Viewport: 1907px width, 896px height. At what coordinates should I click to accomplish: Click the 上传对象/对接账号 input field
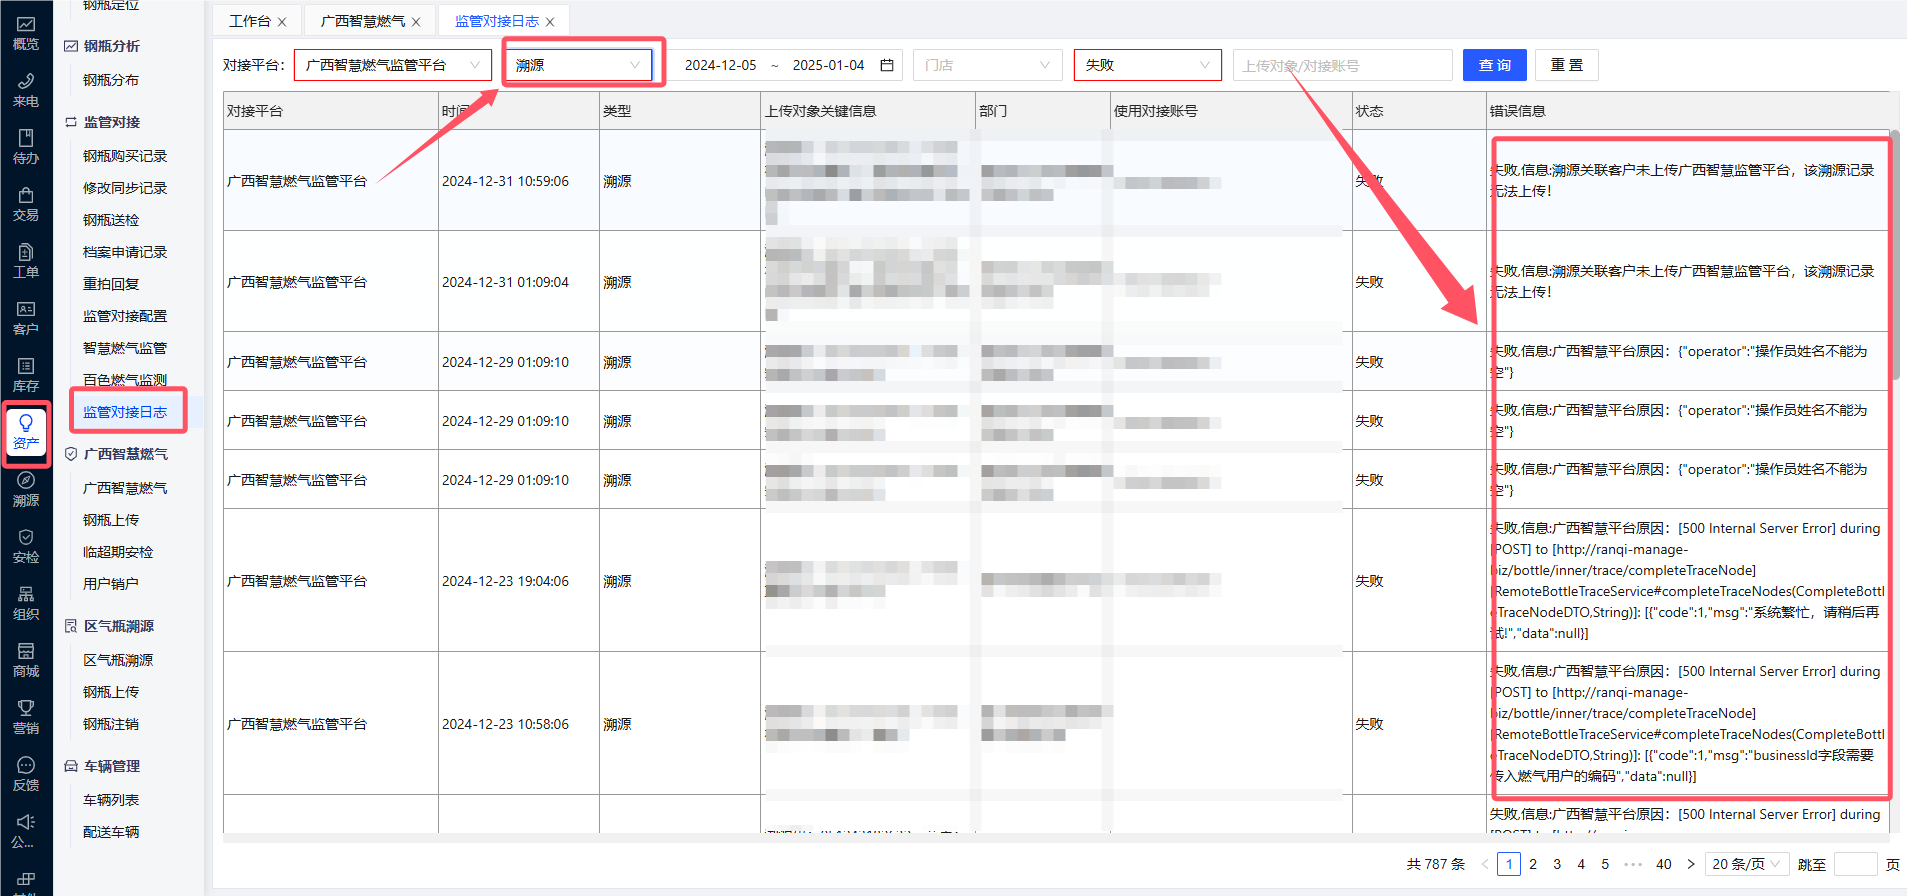click(1342, 65)
